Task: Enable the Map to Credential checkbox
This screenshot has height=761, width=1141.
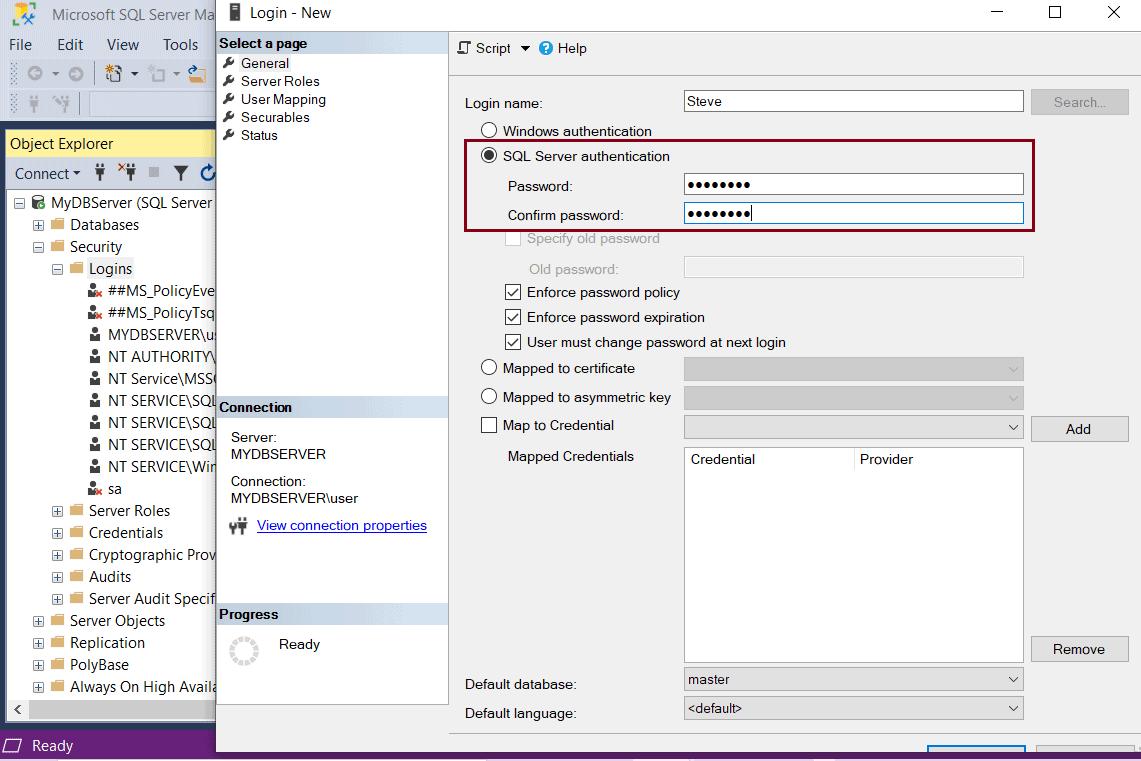Action: 489,425
